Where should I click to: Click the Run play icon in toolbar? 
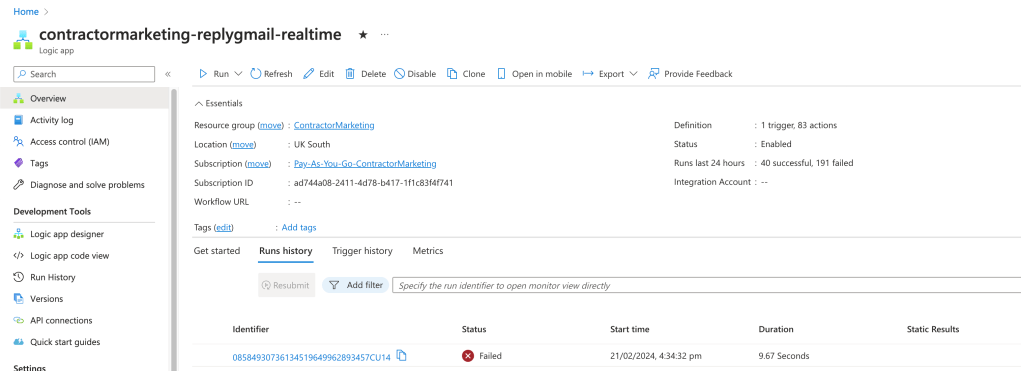click(x=203, y=74)
